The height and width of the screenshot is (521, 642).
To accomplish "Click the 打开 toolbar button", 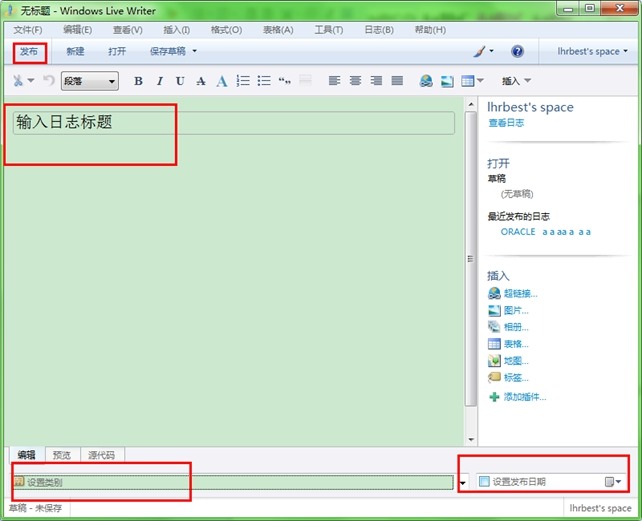I will pos(117,51).
